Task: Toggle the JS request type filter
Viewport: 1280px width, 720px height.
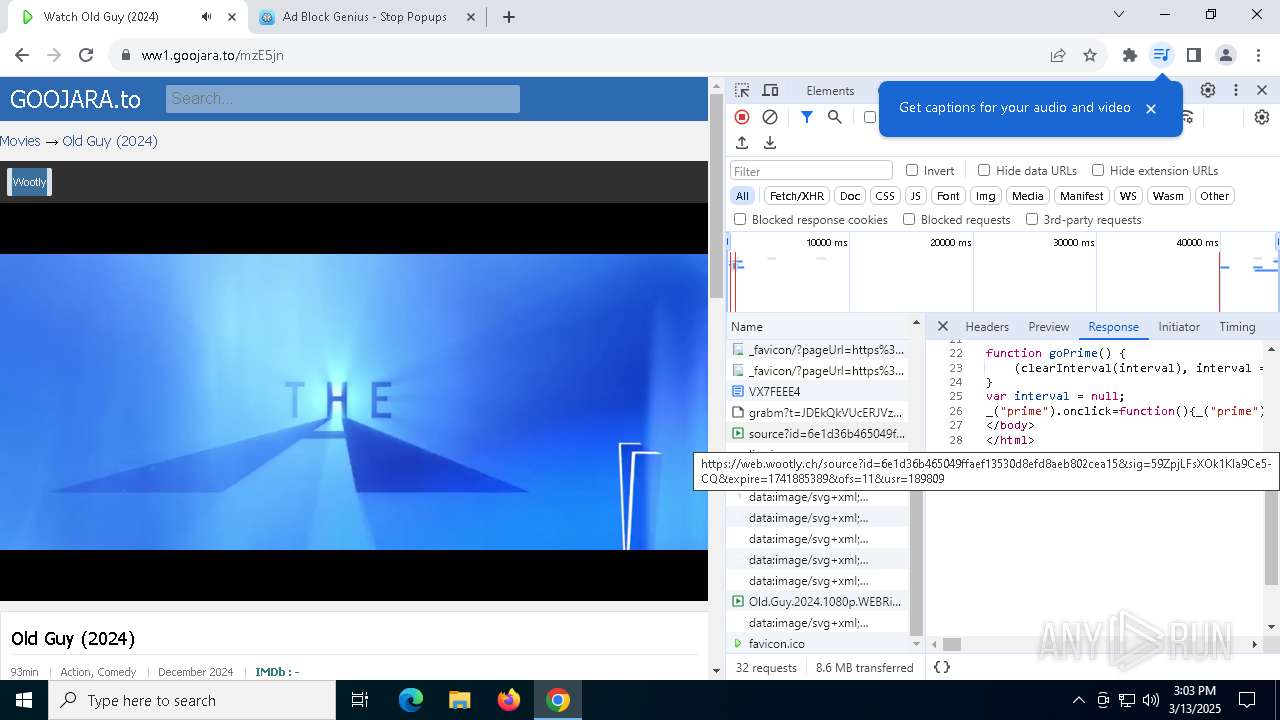Action: [915, 196]
